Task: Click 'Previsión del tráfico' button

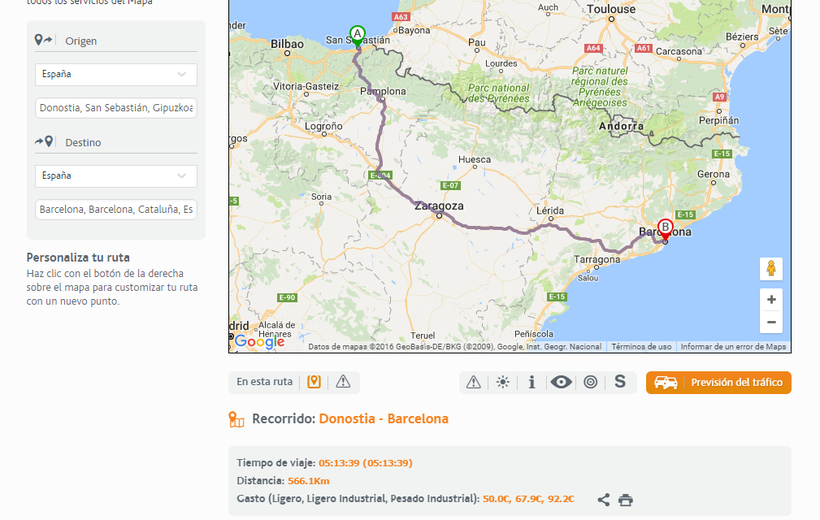Action: coord(718,382)
